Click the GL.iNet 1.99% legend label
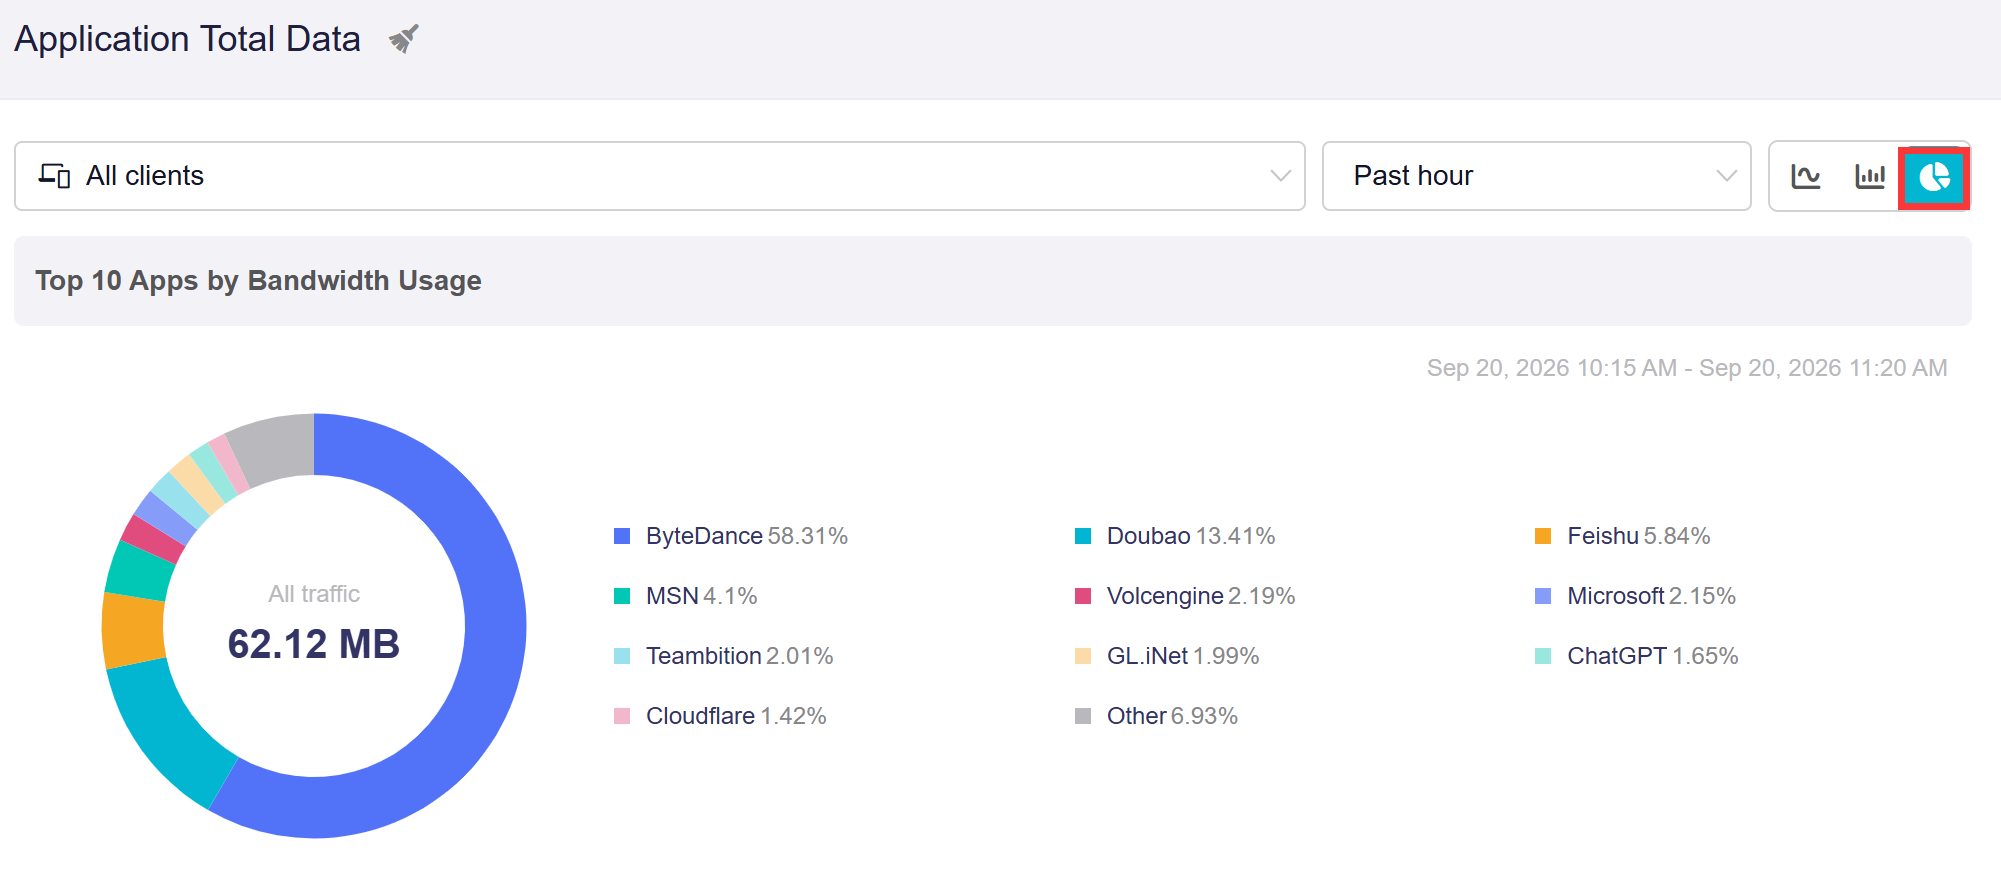 (1183, 656)
